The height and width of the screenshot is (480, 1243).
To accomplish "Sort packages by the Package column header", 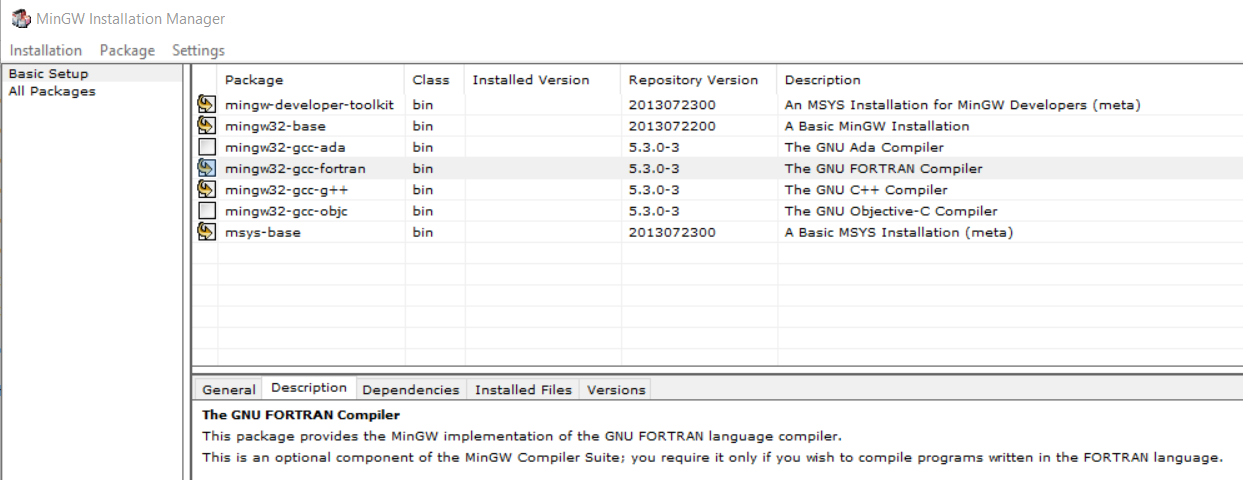I will coord(254,80).
